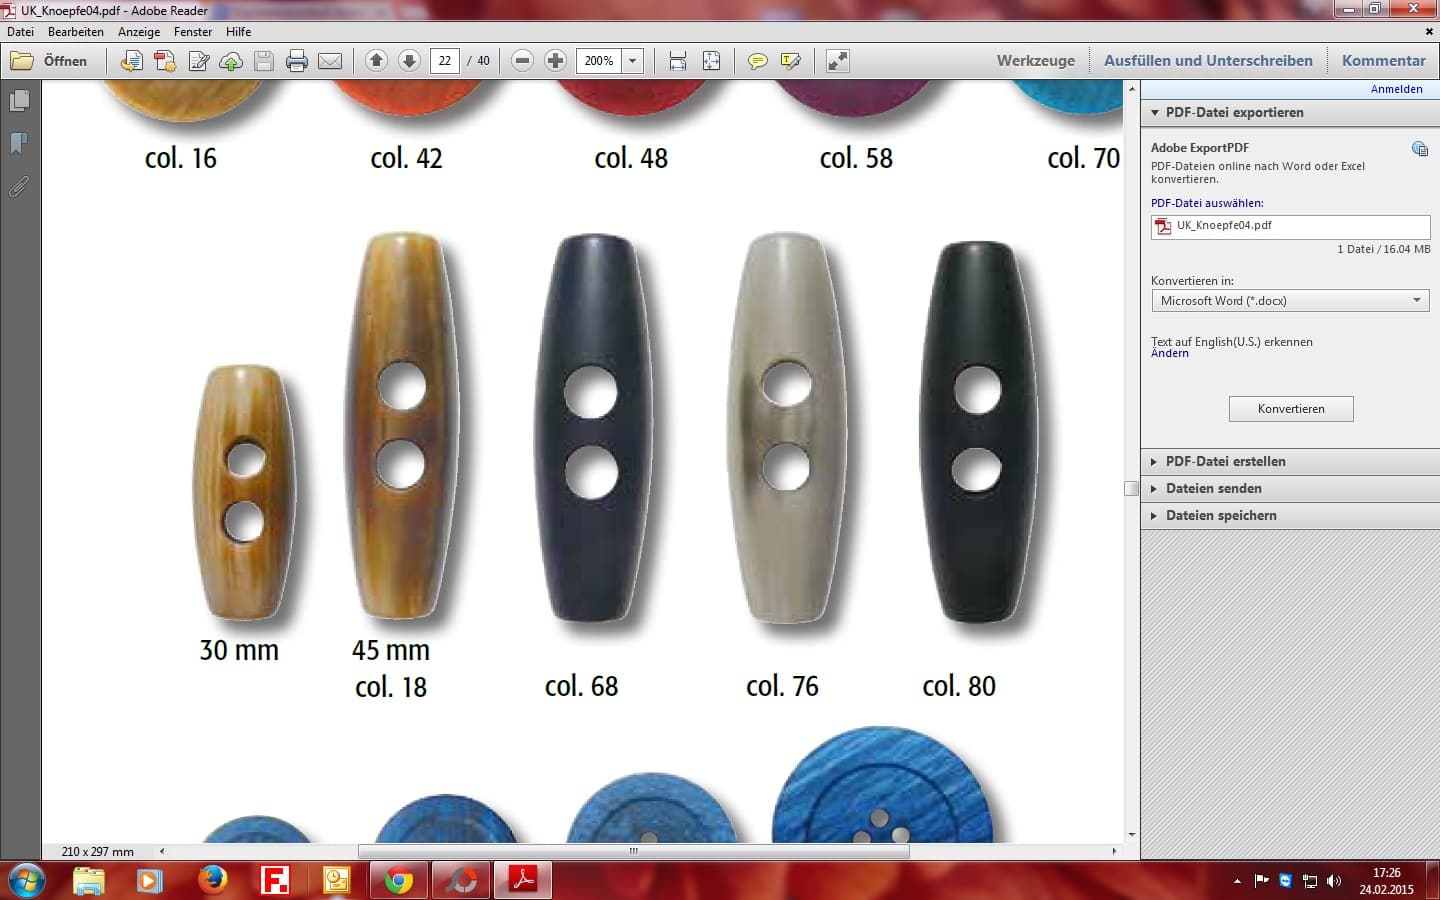
Task: Open the Fenster menu
Action: coord(193,32)
